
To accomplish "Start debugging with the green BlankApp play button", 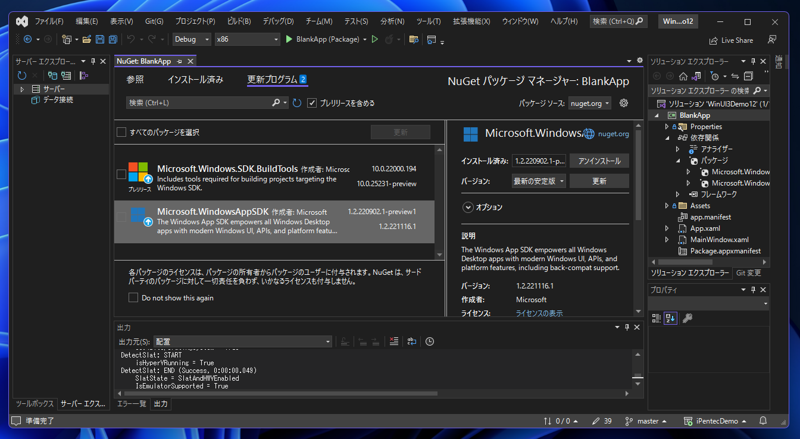I will [289, 39].
